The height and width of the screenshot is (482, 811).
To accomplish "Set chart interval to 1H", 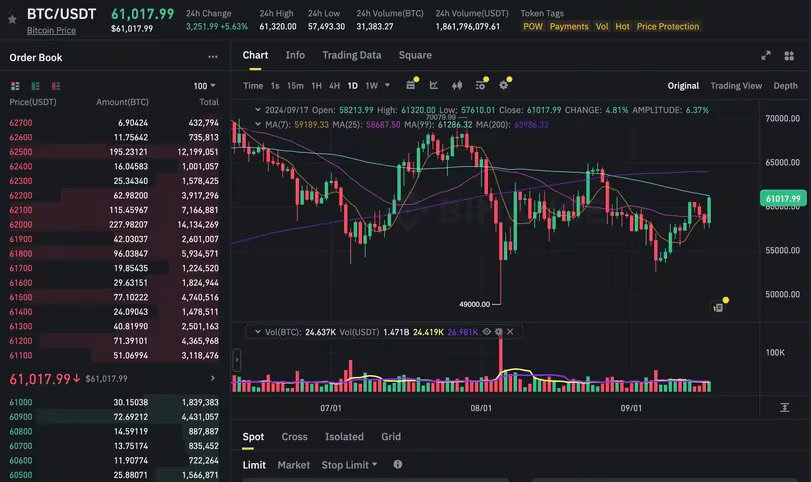I will pos(317,86).
